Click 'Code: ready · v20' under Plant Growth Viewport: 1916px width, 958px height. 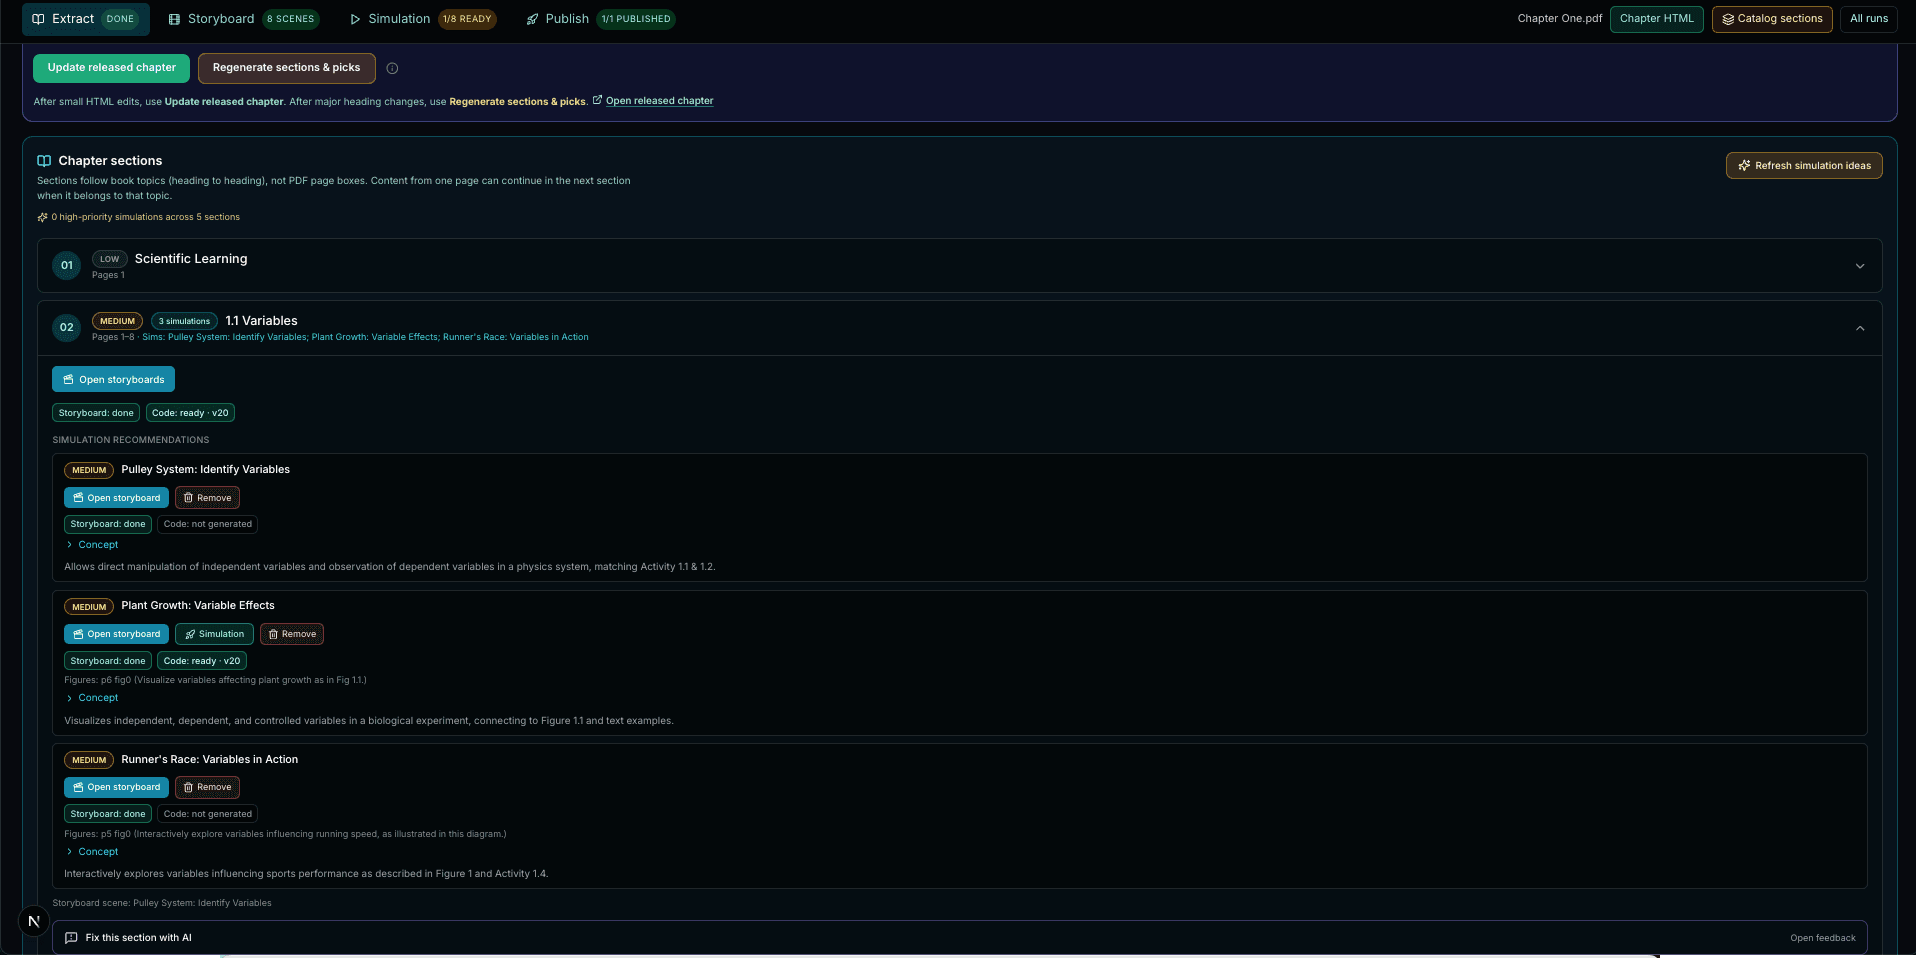pyautogui.click(x=202, y=661)
